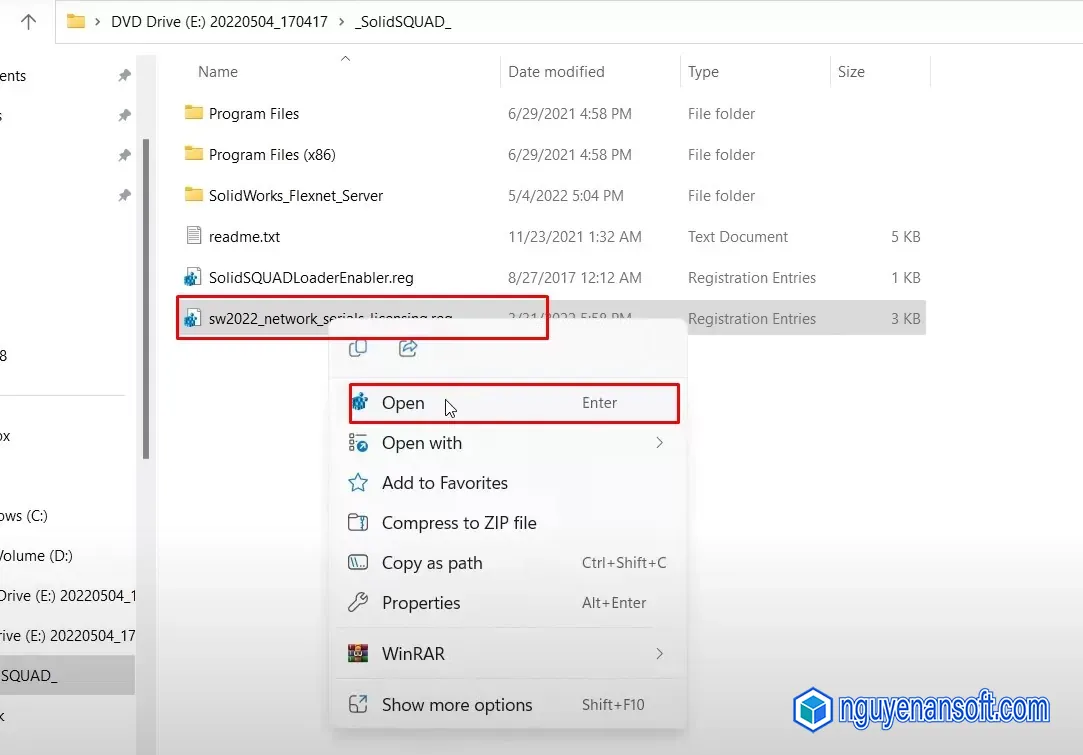Image resolution: width=1083 pixels, height=755 pixels.
Task: Select Open from the context menu
Action: (402, 403)
